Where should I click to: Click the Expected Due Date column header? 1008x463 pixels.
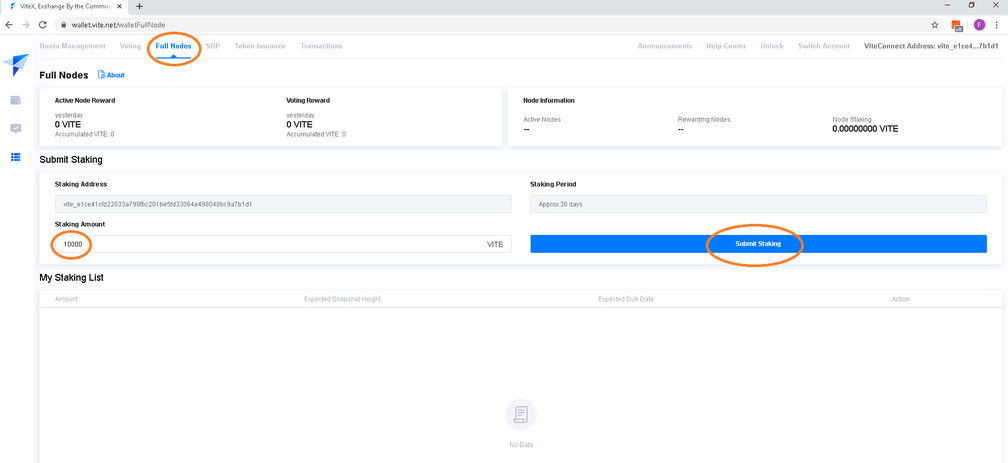point(626,299)
